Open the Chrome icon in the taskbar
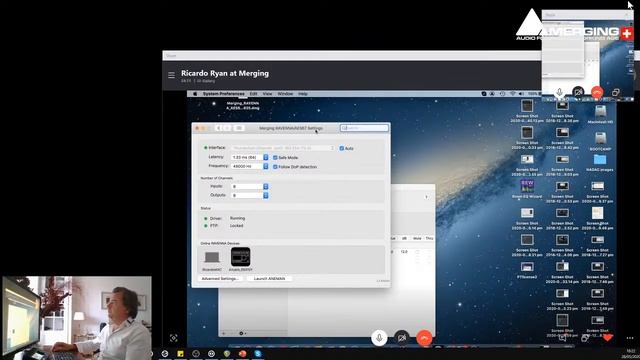This screenshot has height=360, width=640. click(227, 353)
